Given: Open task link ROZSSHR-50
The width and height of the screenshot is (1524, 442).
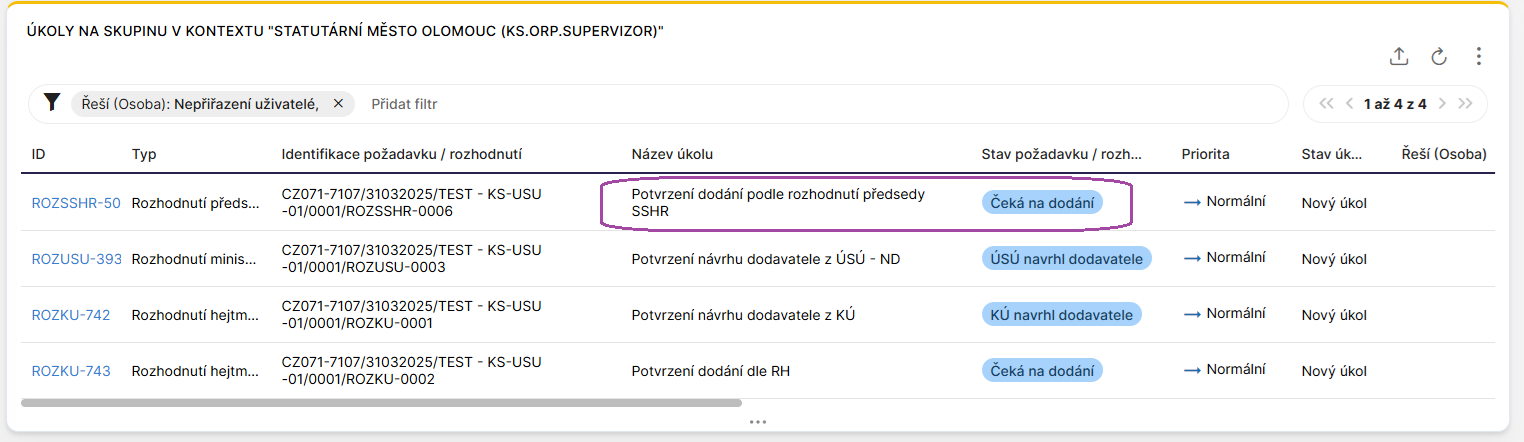Looking at the screenshot, I should click(76, 203).
